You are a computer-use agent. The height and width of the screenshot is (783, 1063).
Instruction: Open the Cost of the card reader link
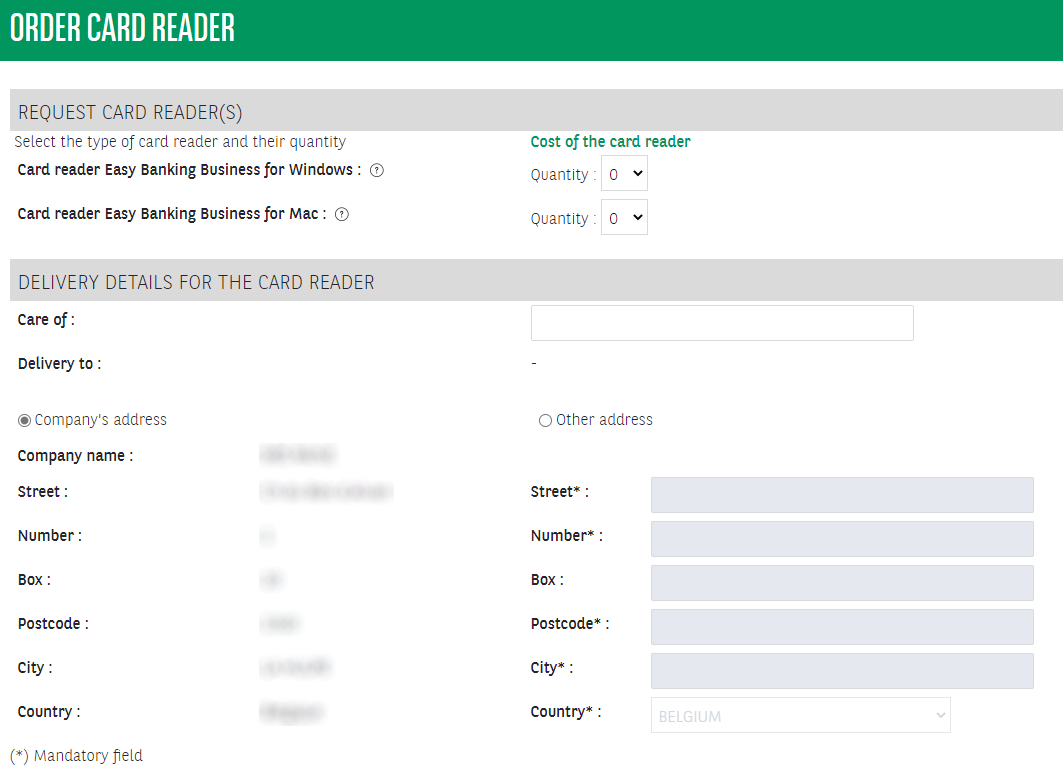click(x=610, y=142)
